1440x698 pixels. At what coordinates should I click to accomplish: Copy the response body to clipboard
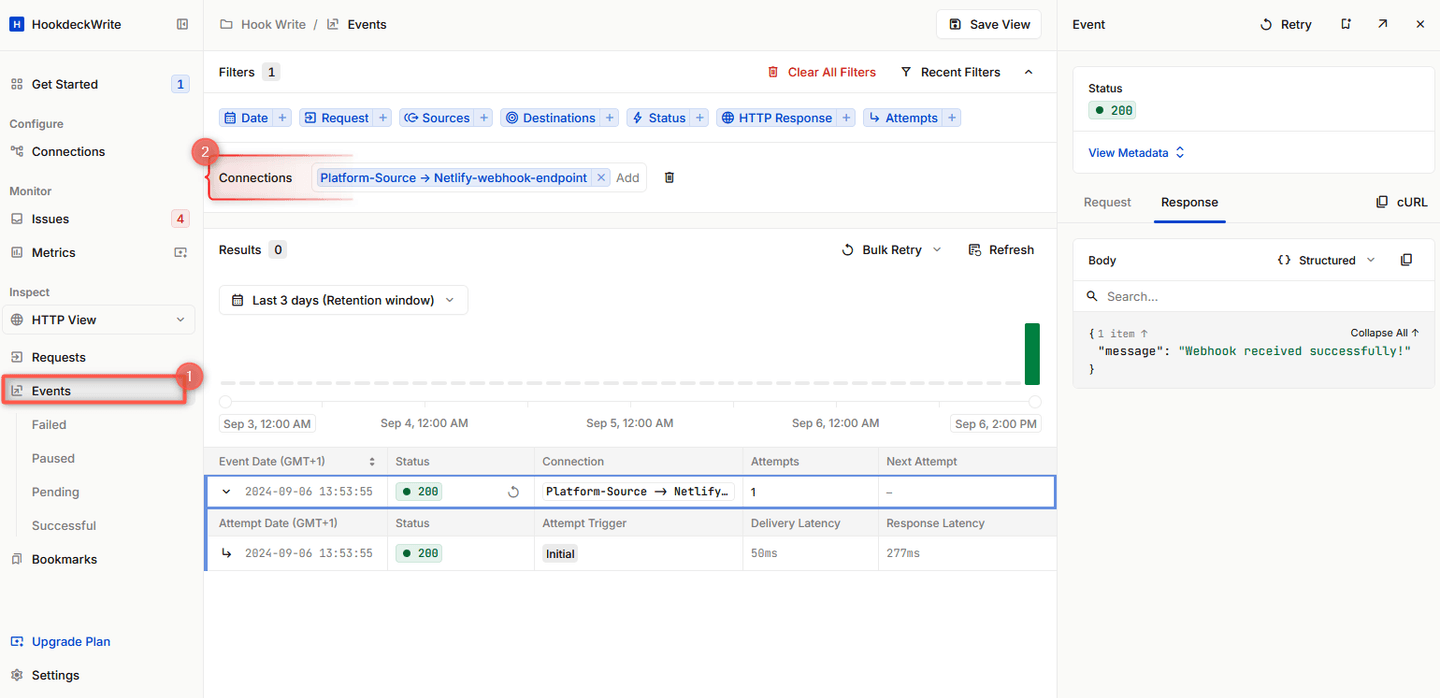click(x=1406, y=260)
